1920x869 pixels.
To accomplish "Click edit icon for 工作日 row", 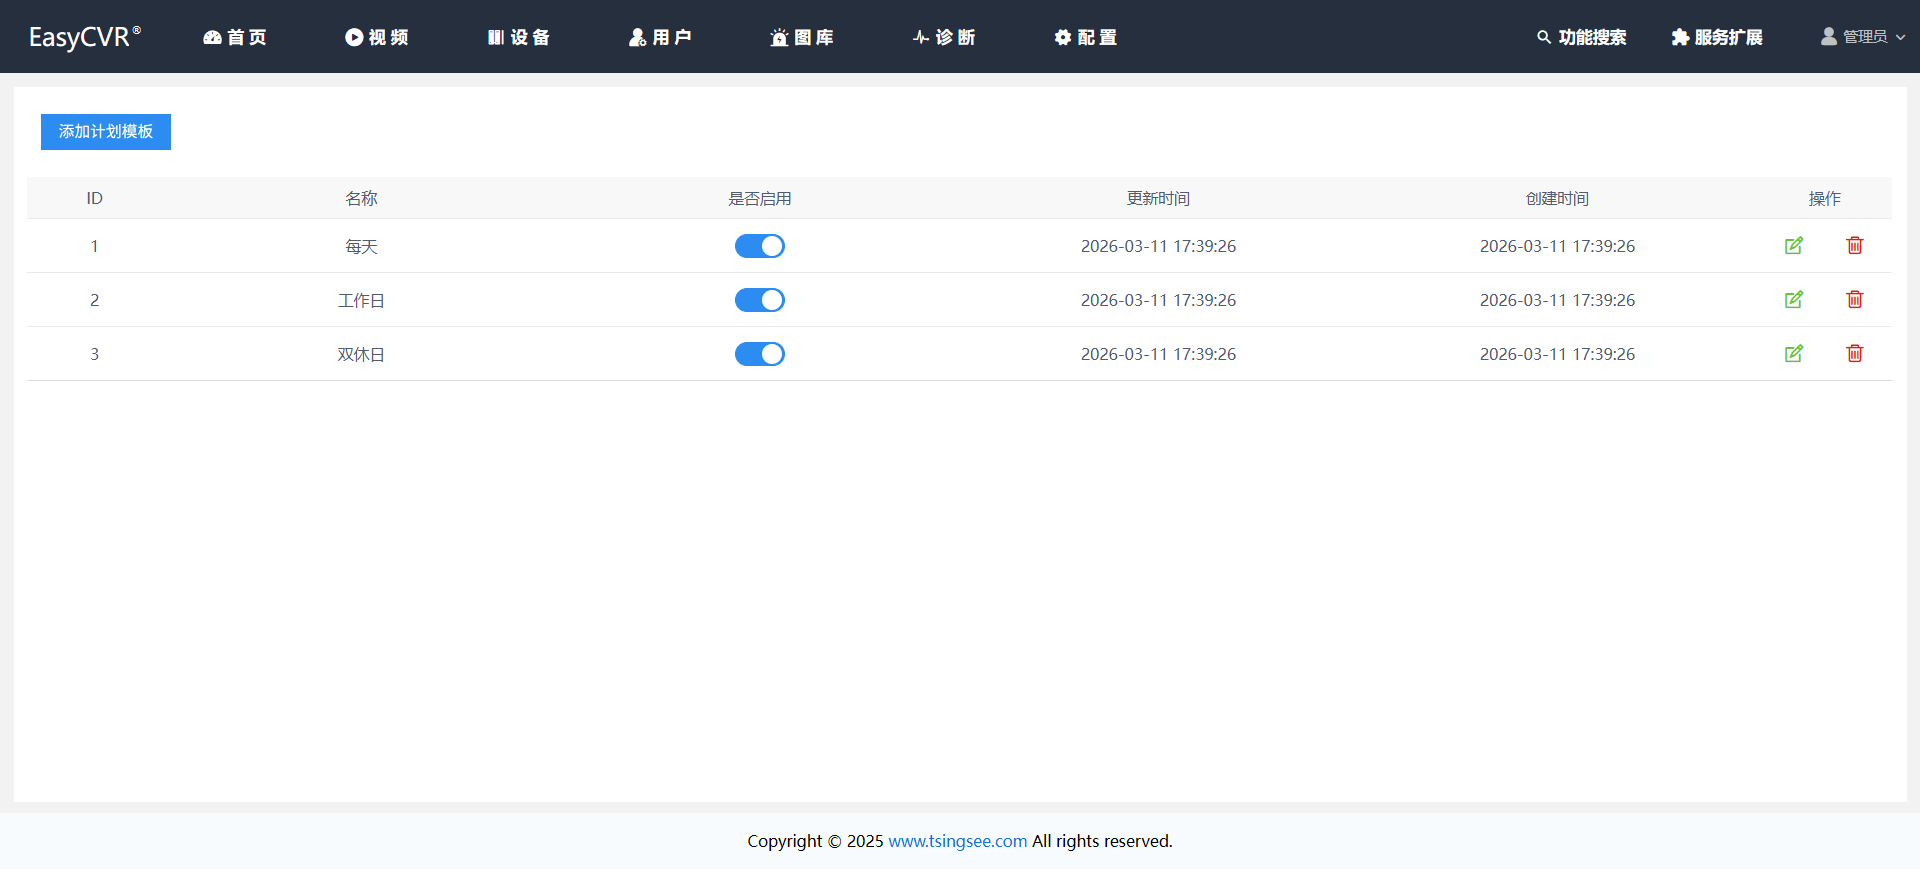I will tap(1794, 300).
